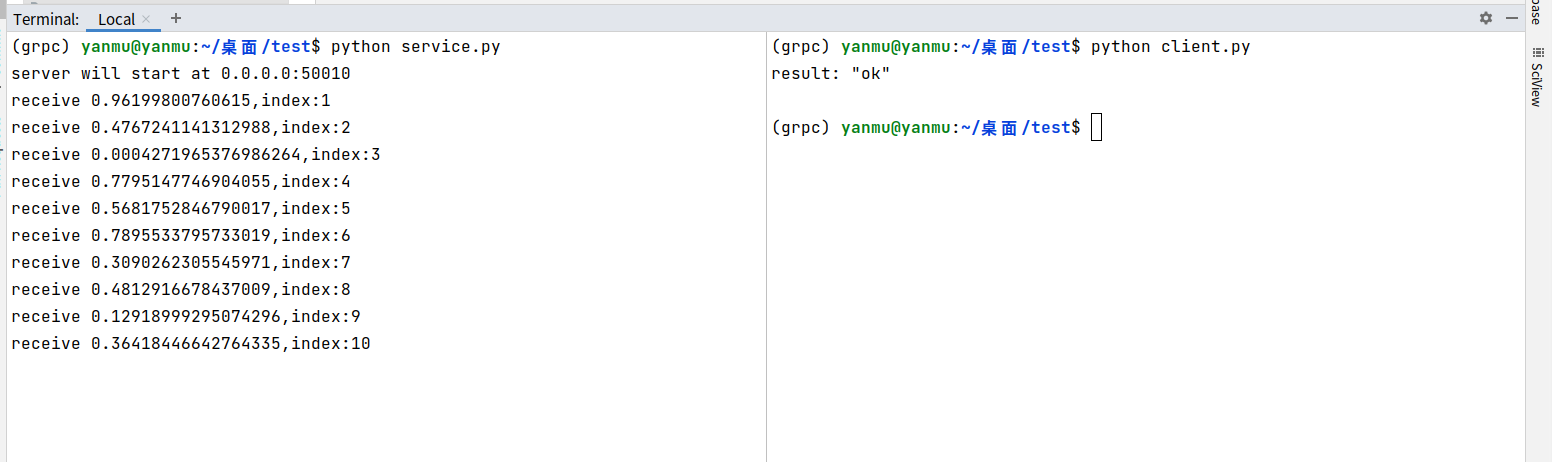Click the receive line with index:2
The height and width of the screenshot is (462, 1552).
(181, 127)
